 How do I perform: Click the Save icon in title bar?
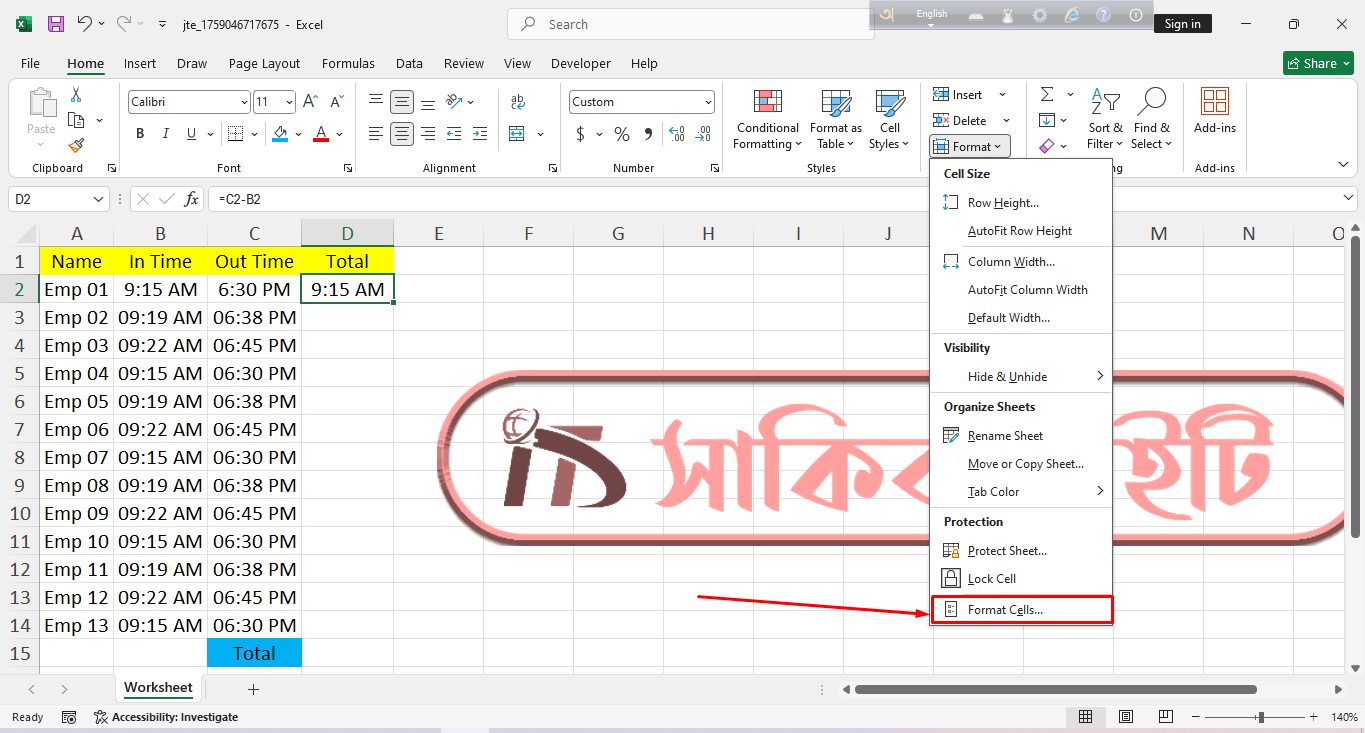[x=56, y=24]
